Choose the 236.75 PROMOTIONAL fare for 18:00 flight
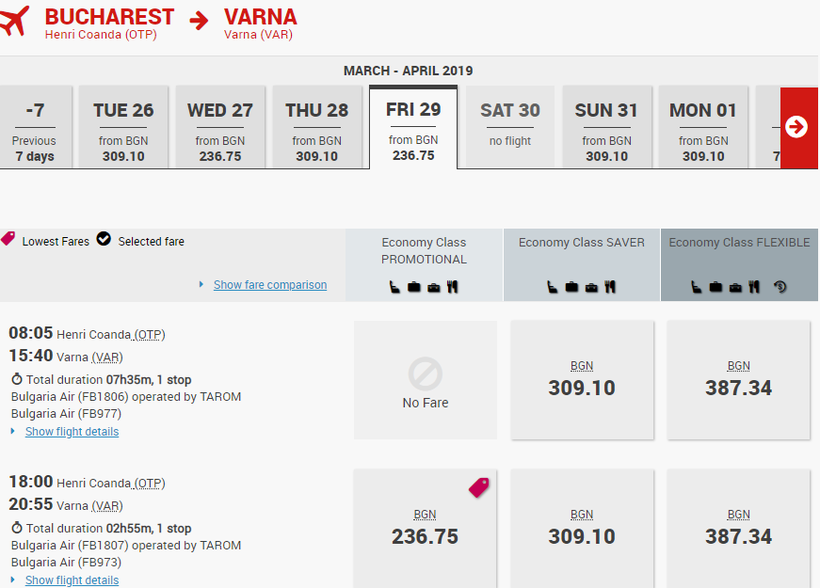This screenshot has height=588, width=820. click(425, 528)
